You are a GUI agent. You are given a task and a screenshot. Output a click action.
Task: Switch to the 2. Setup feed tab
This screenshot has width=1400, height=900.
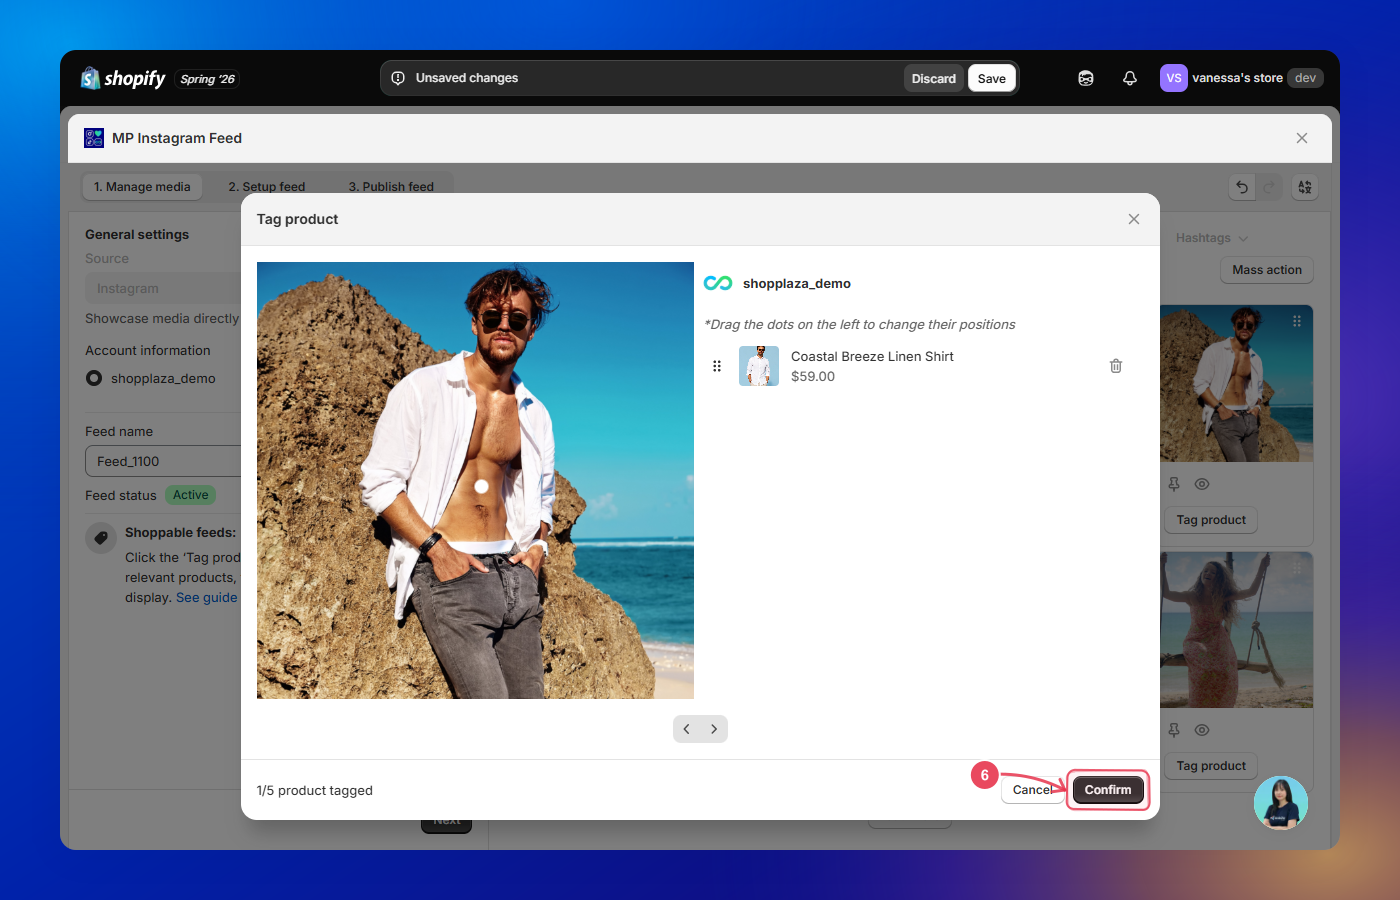267,187
